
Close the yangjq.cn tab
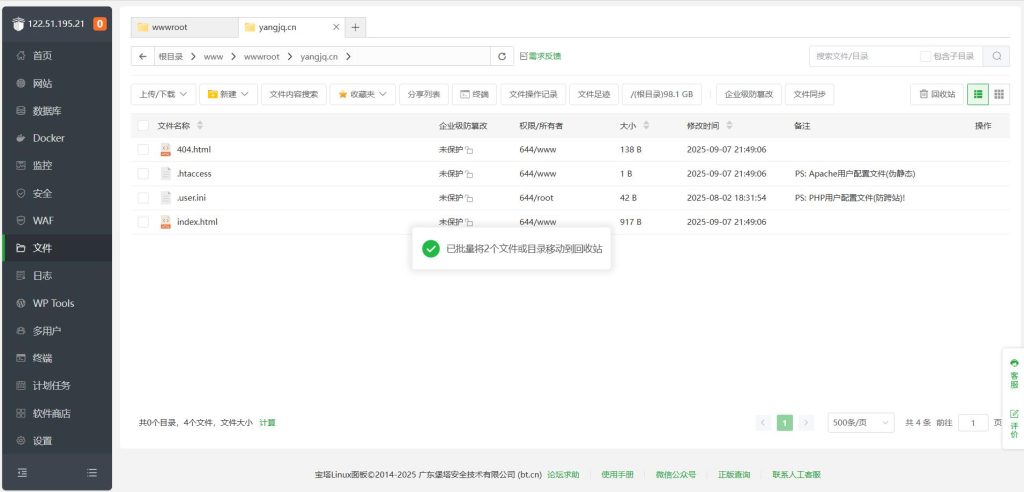(336, 27)
